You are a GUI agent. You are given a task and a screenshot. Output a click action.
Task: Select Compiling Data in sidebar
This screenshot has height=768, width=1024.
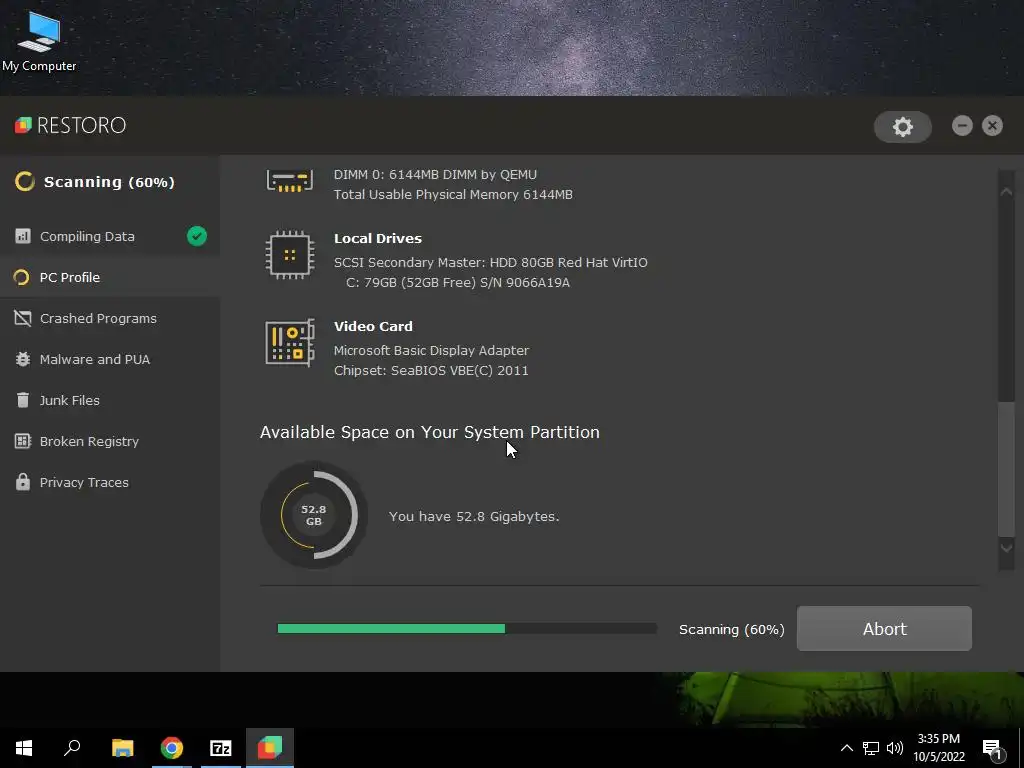click(110, 236)
